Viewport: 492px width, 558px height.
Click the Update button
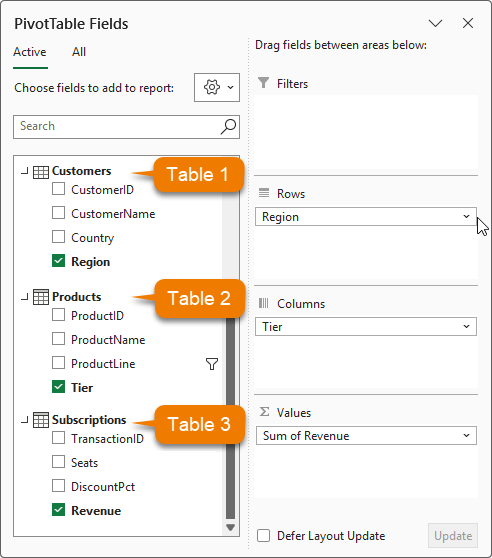453,536
